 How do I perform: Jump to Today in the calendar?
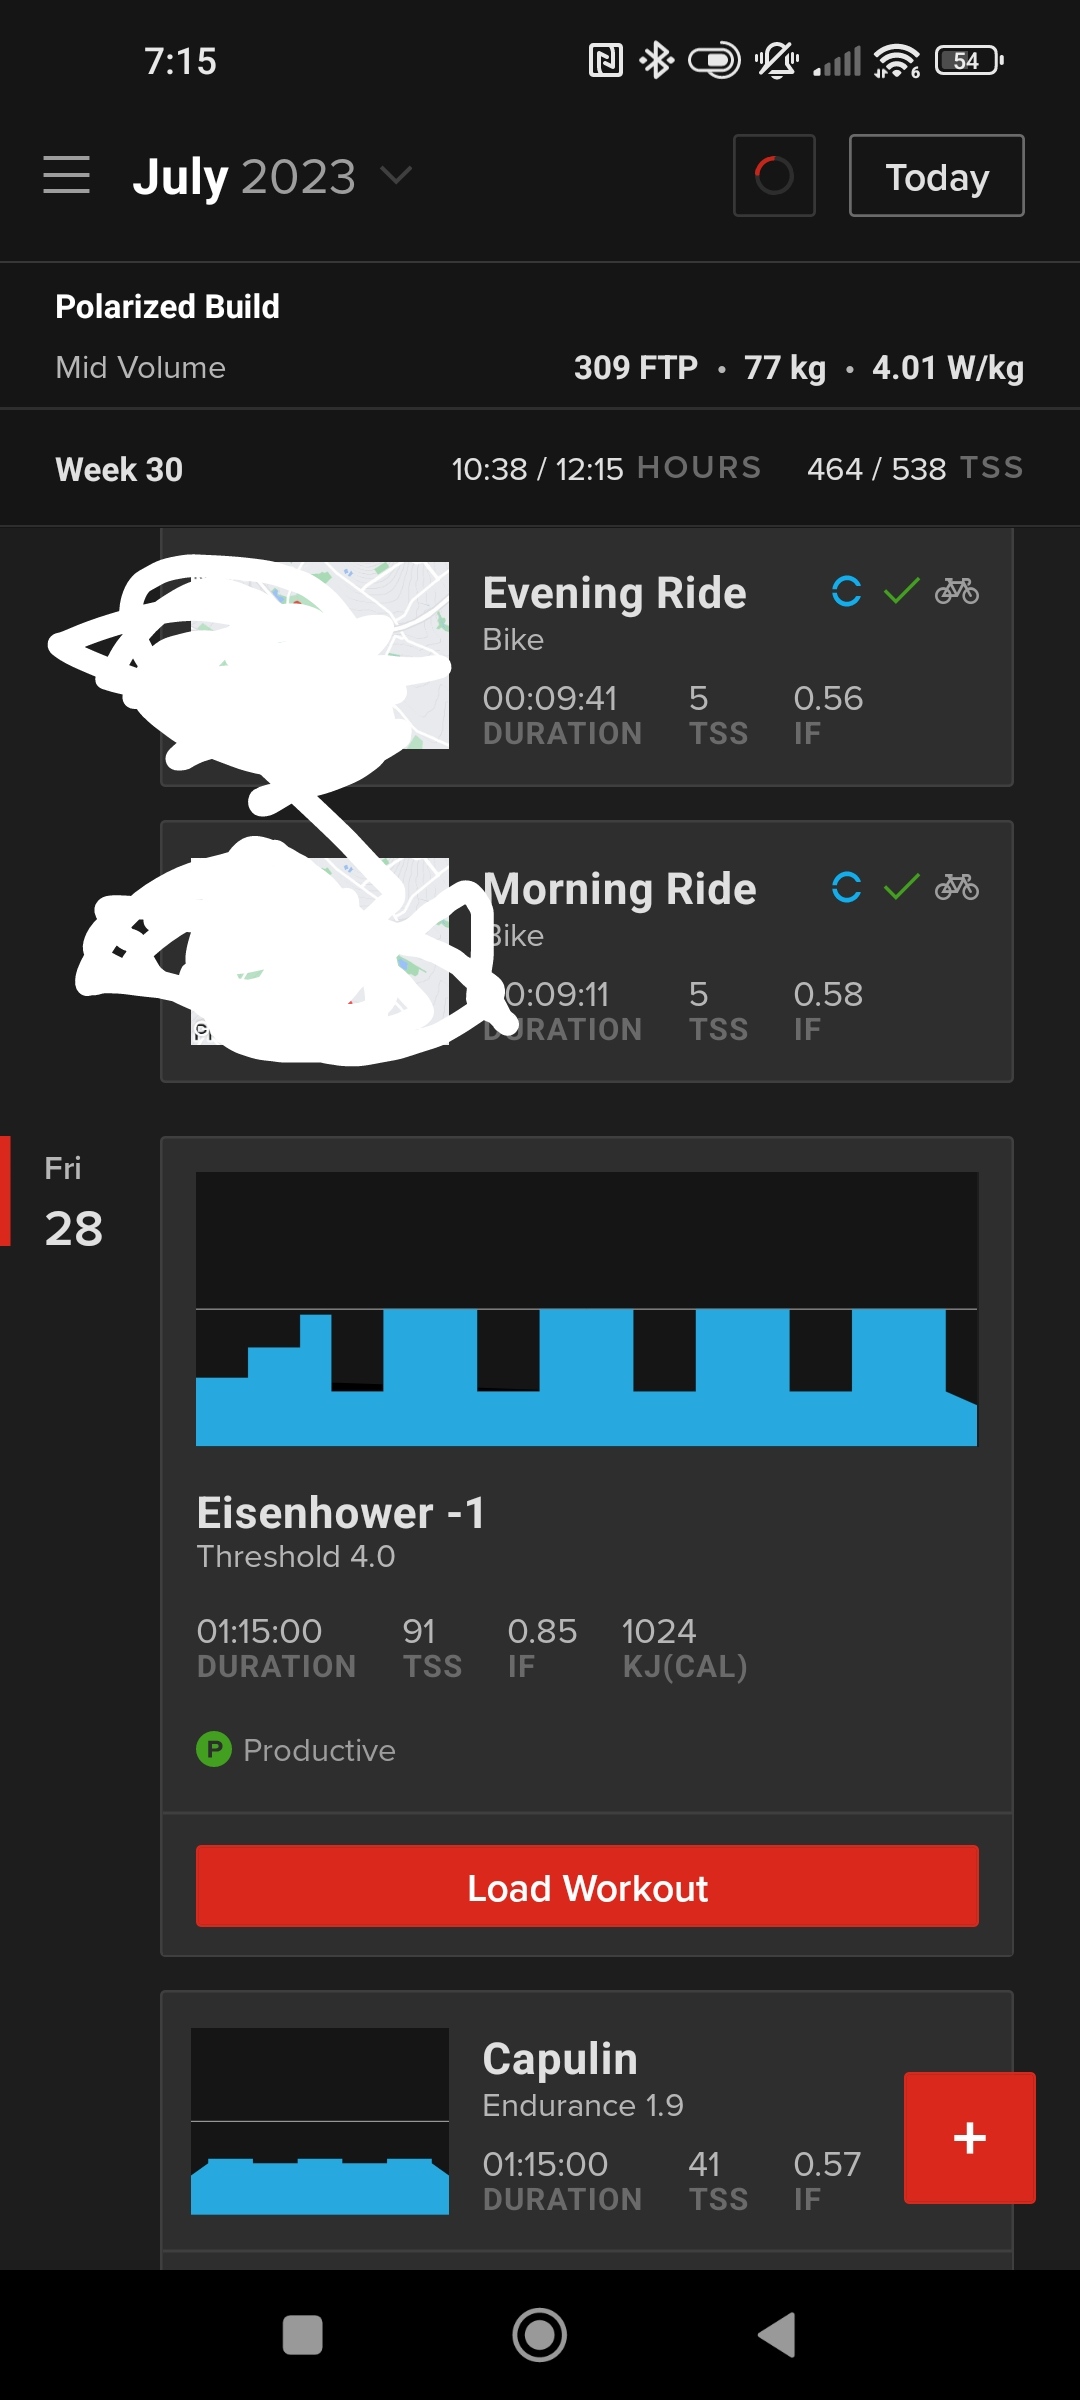[x=937, y=175]
